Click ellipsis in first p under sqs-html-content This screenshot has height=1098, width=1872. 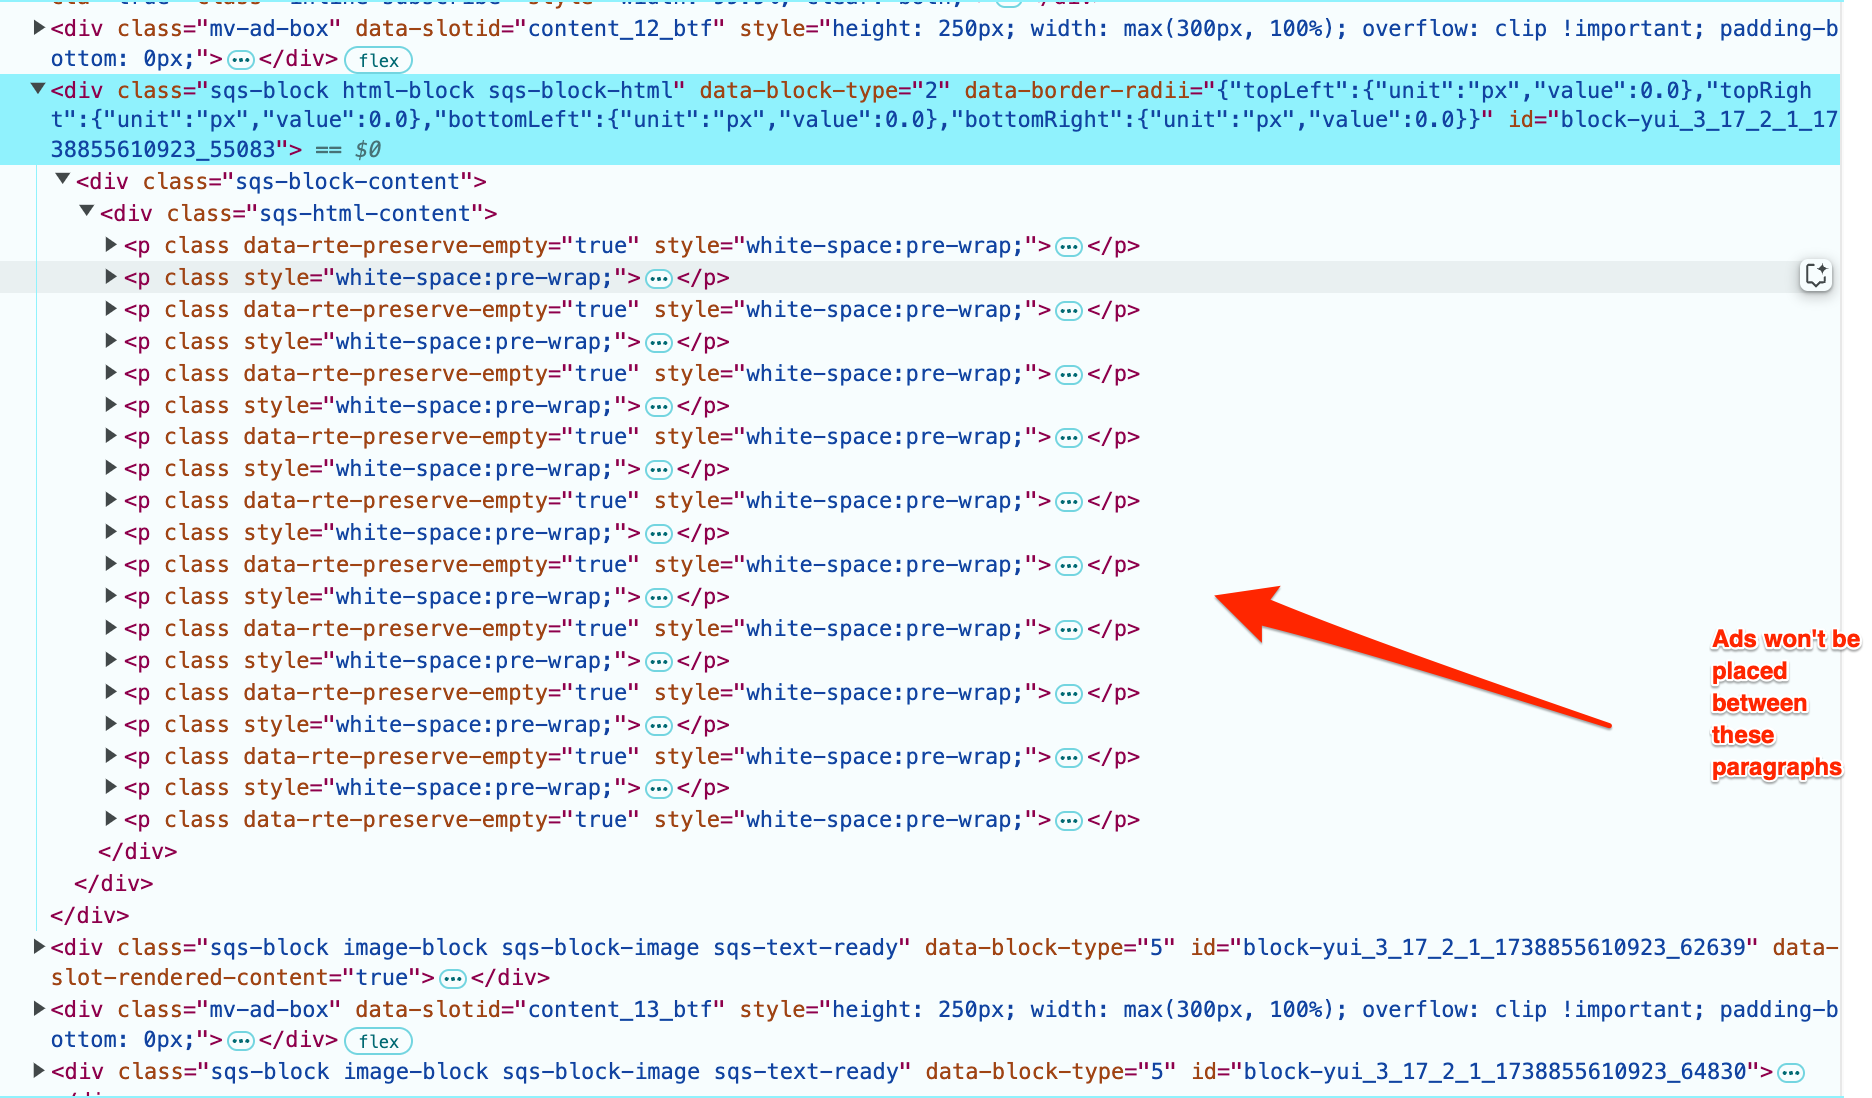coord(1069,247)
